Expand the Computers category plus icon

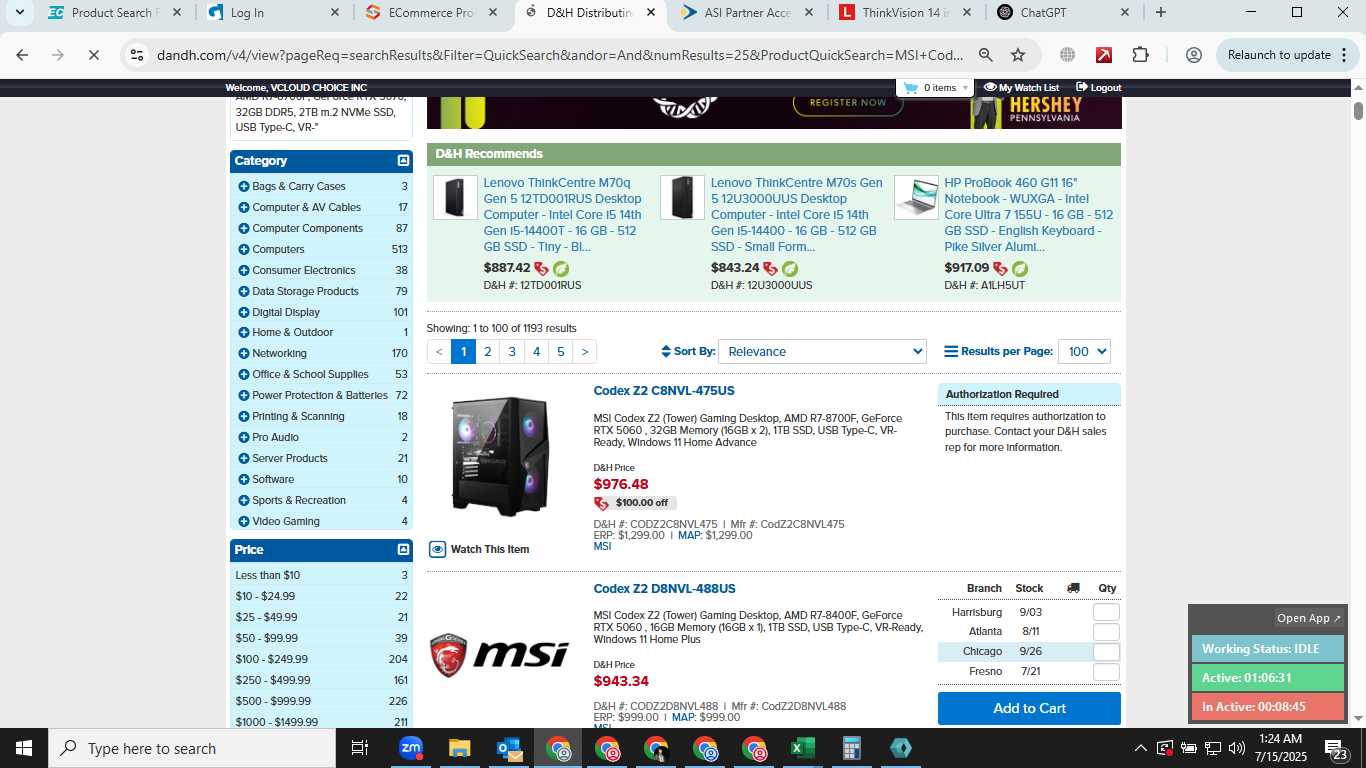pos(244,249)
